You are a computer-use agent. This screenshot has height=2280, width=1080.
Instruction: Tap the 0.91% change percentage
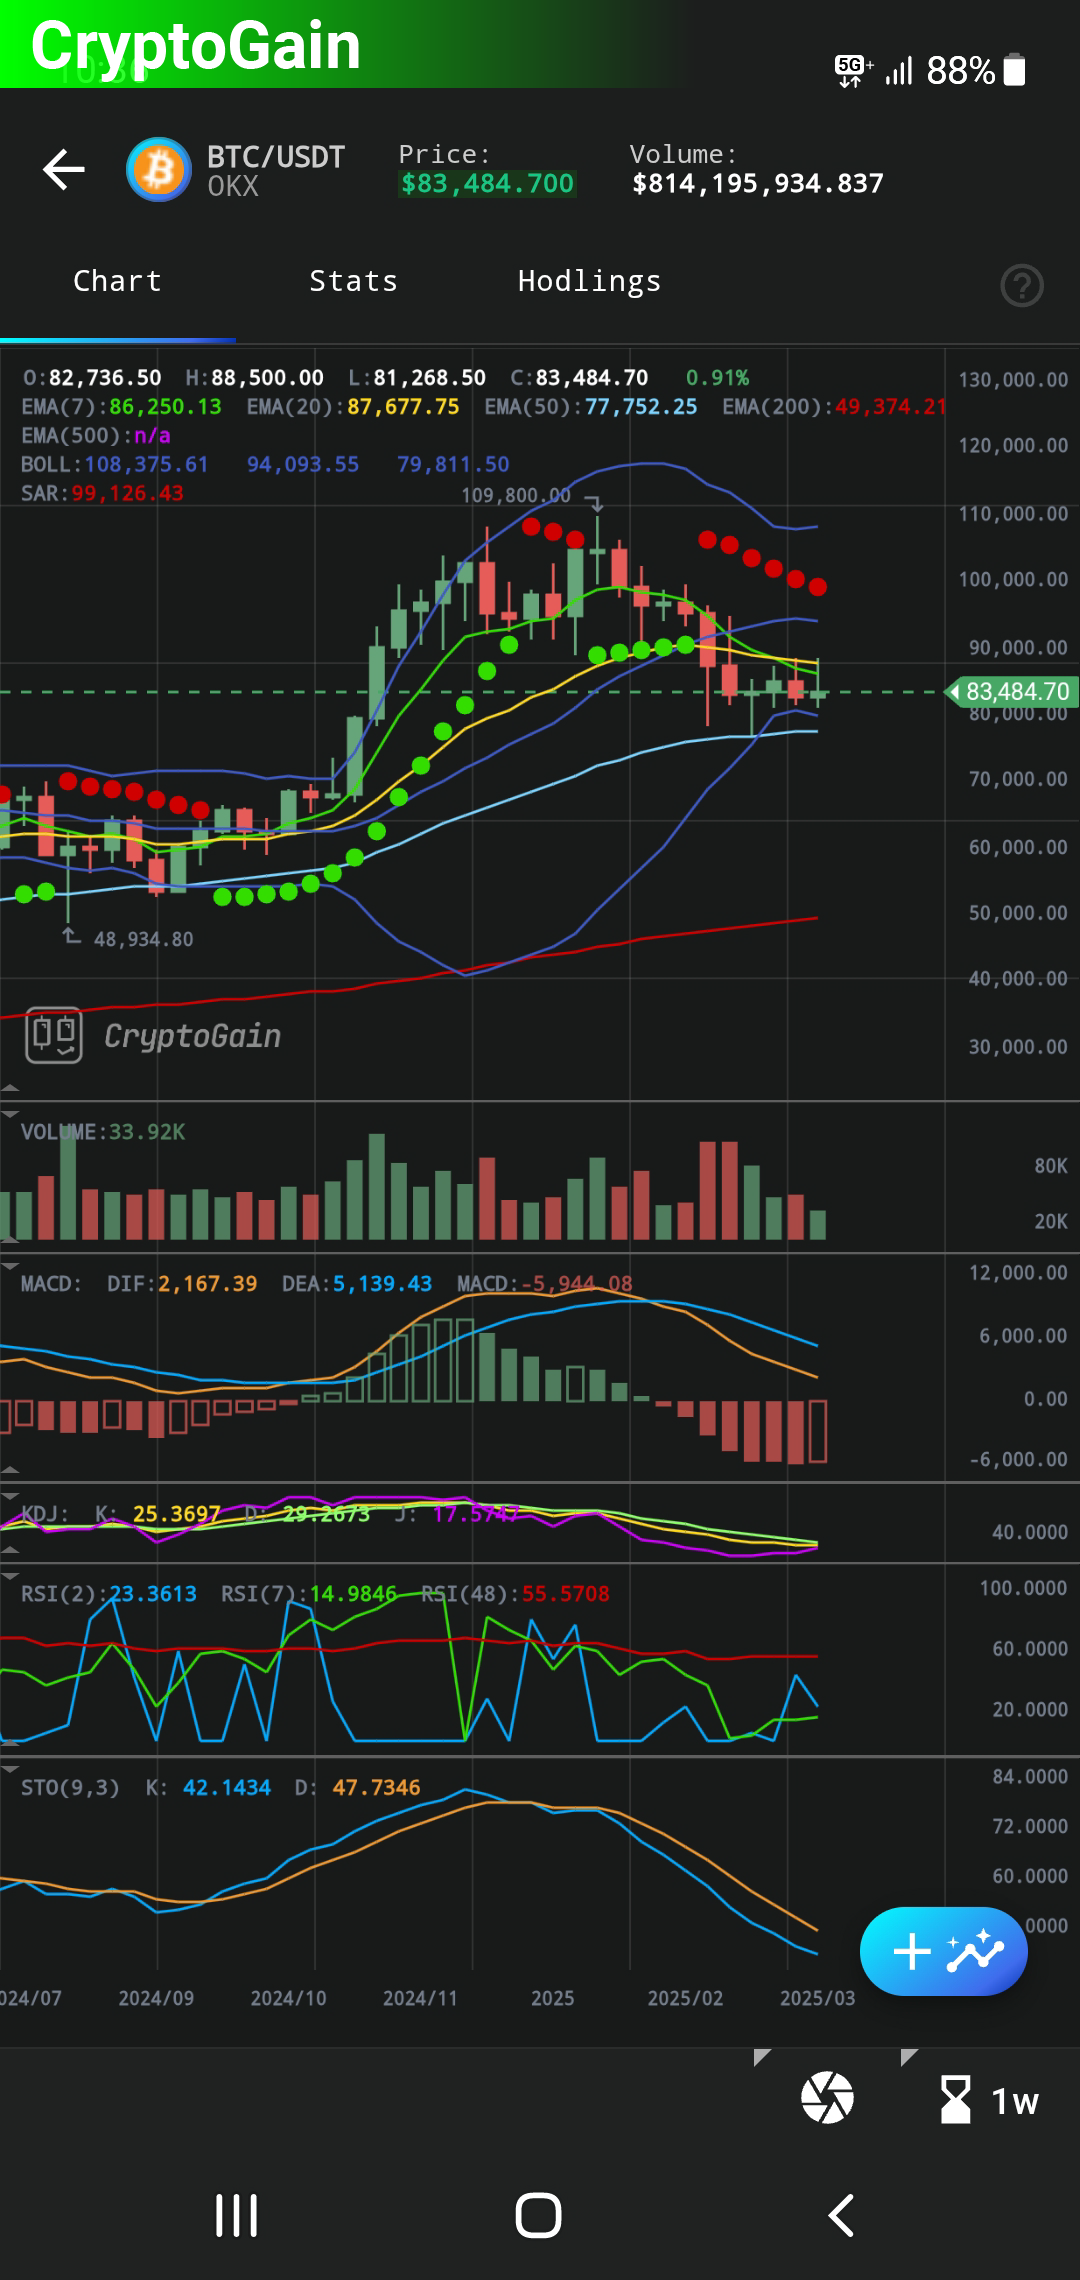(717, 378)
